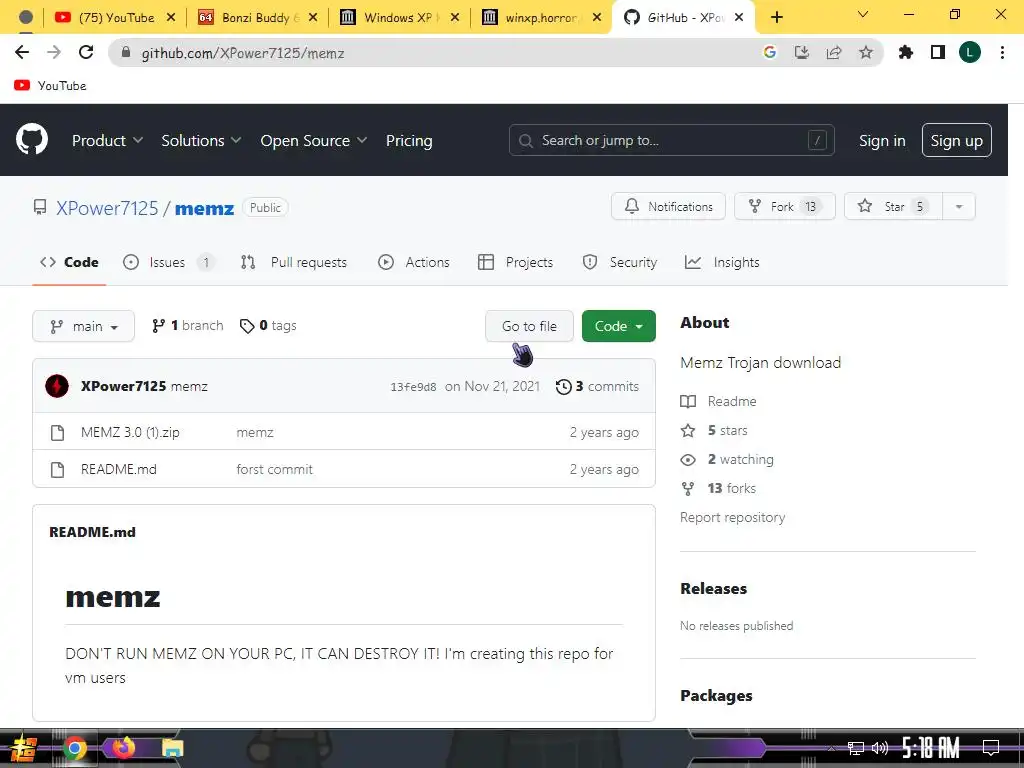Click the file icon next to README.md
This screenshot has height=768, width=1024.
[x=57, y=470]
